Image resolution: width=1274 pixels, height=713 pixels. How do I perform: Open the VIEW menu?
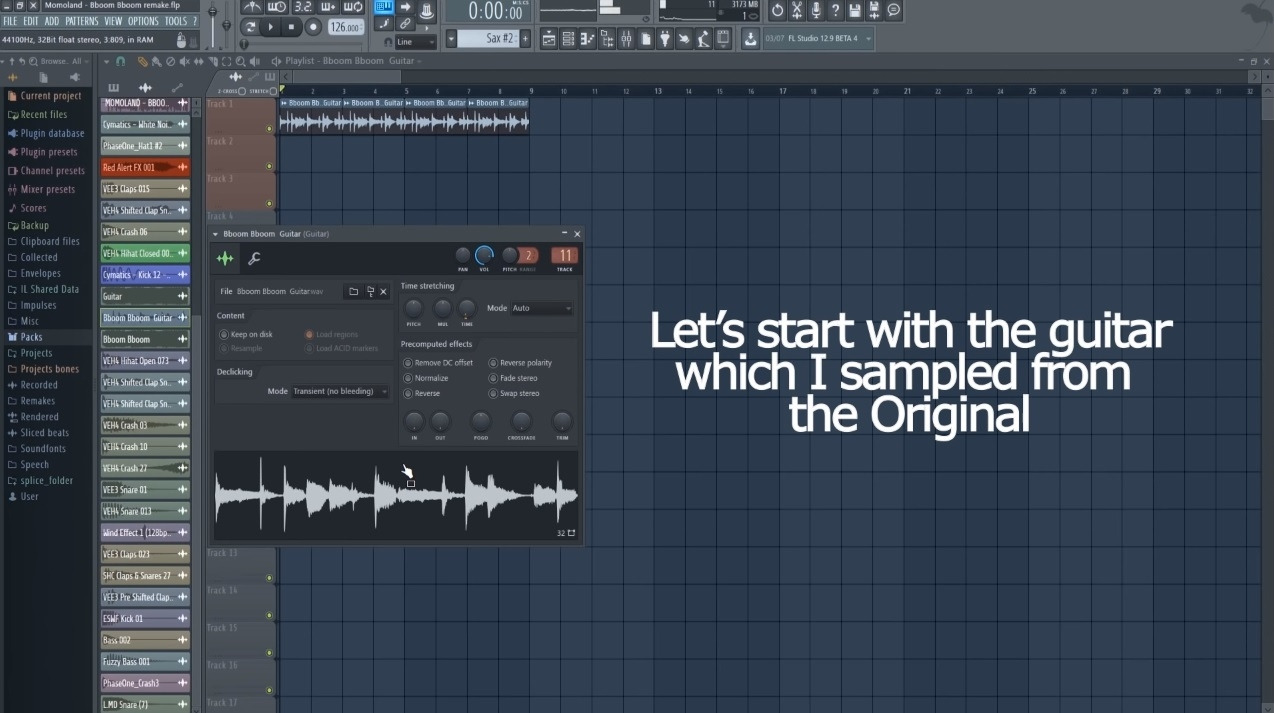(113, 21)
